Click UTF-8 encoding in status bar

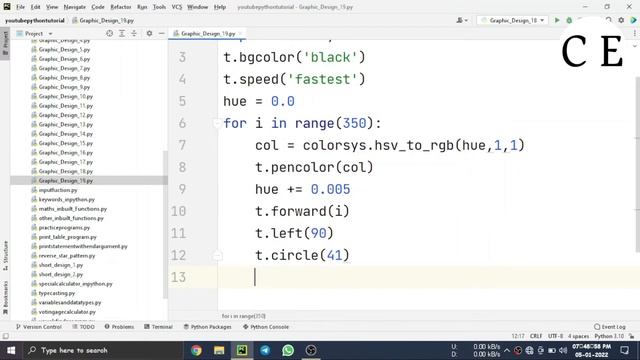pos(556,336)
